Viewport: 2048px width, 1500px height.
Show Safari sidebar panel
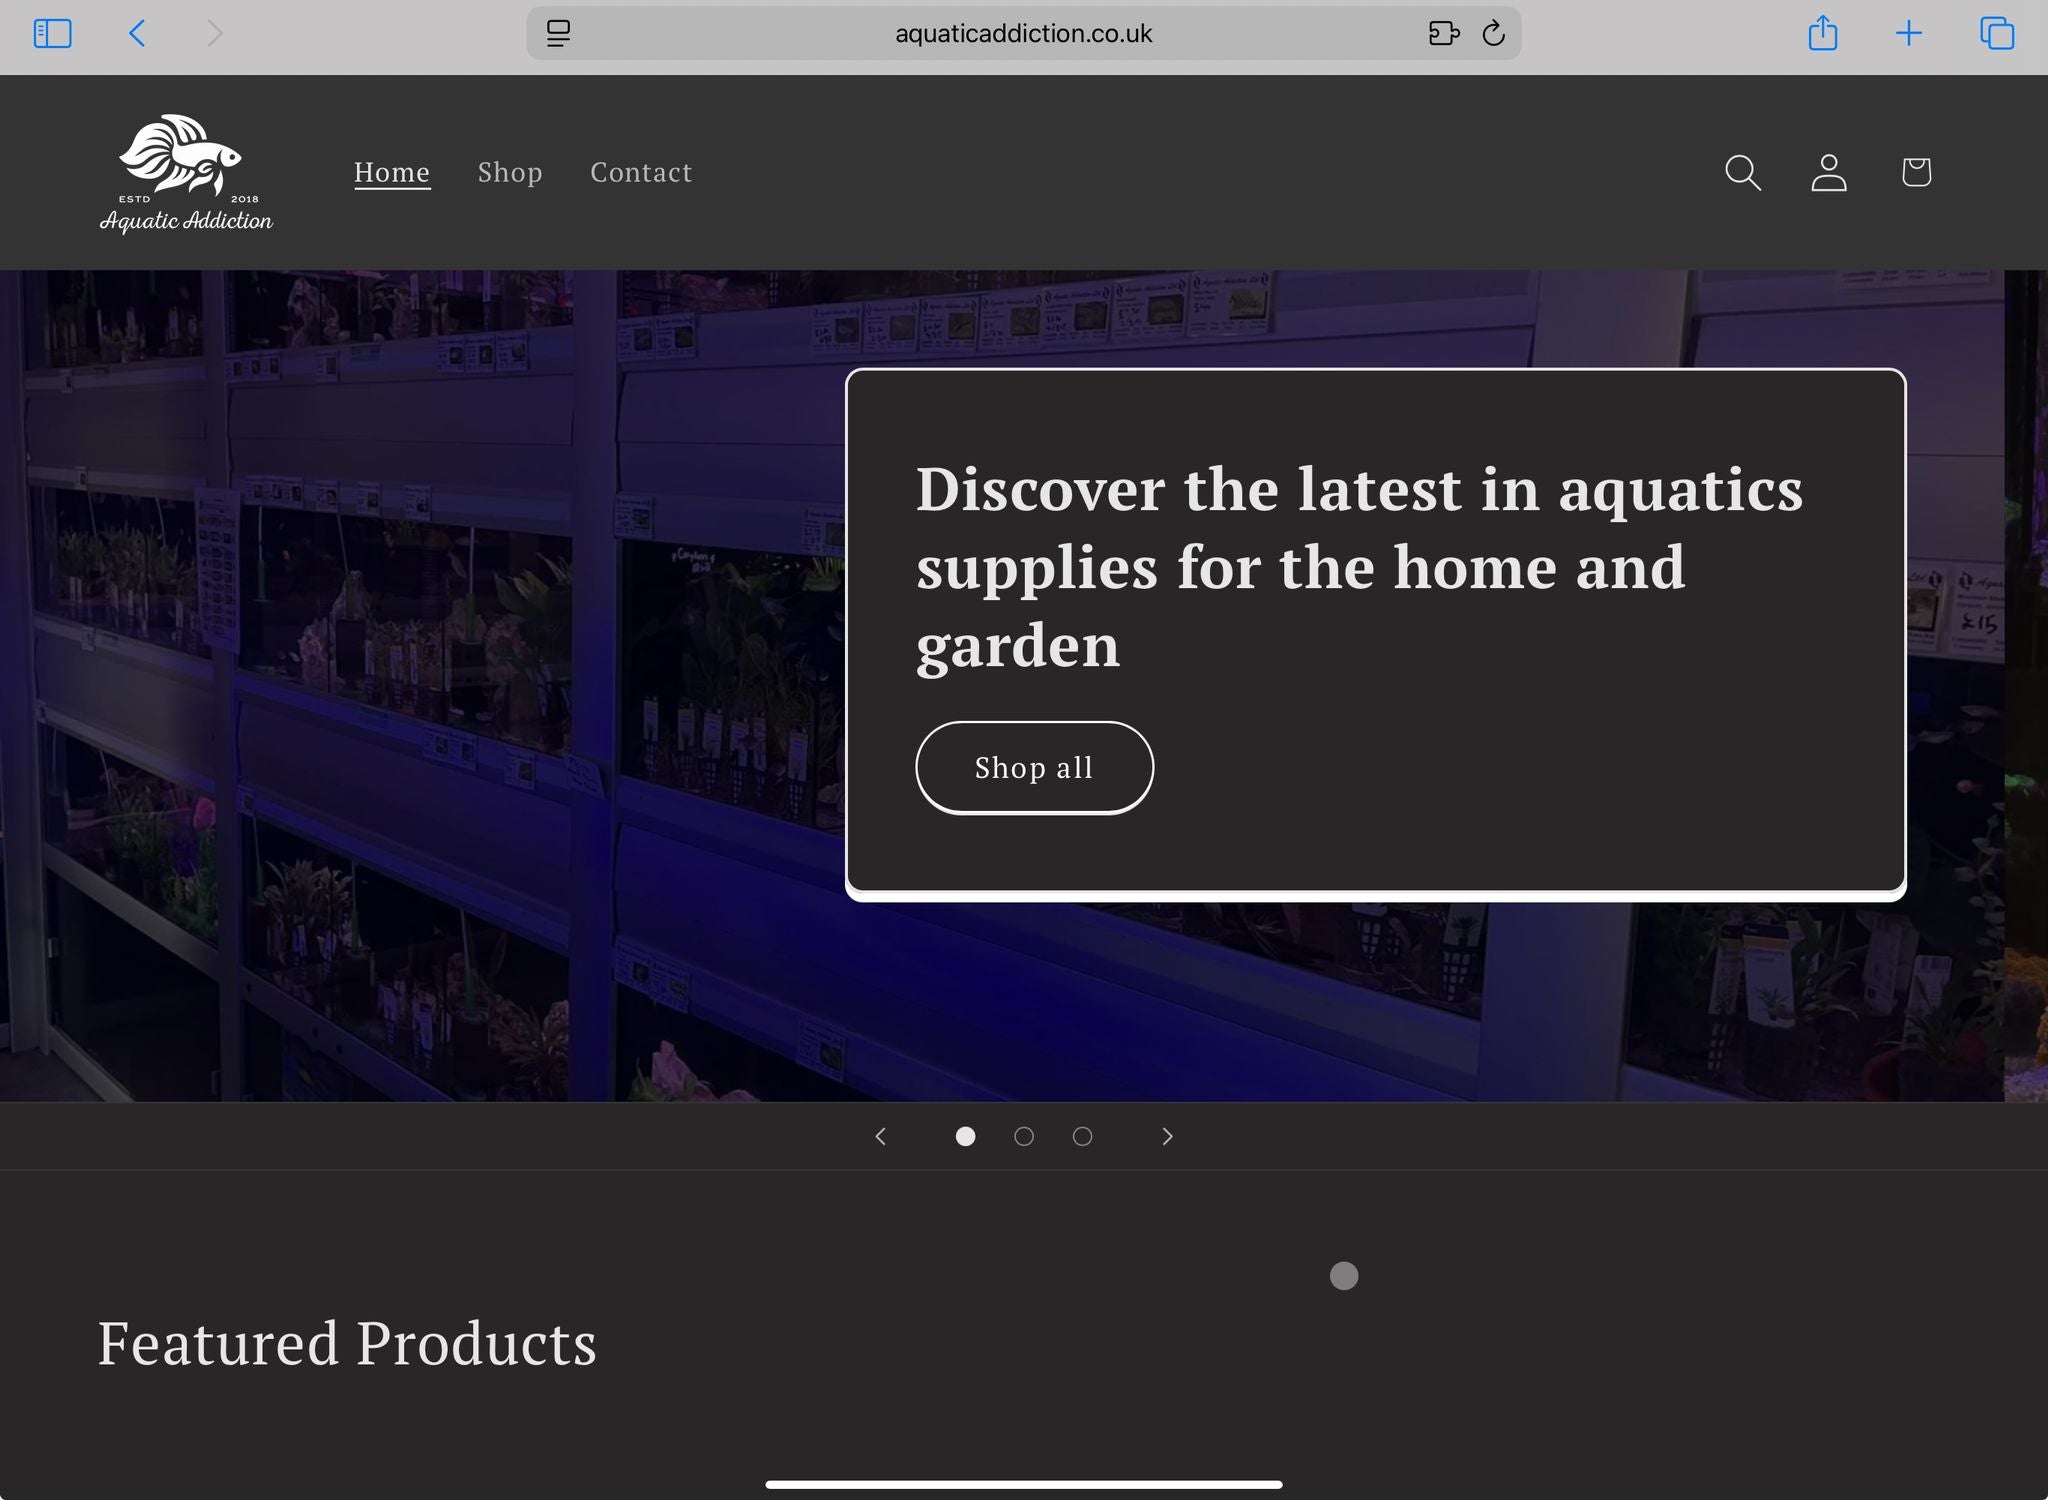pos(52,33)
